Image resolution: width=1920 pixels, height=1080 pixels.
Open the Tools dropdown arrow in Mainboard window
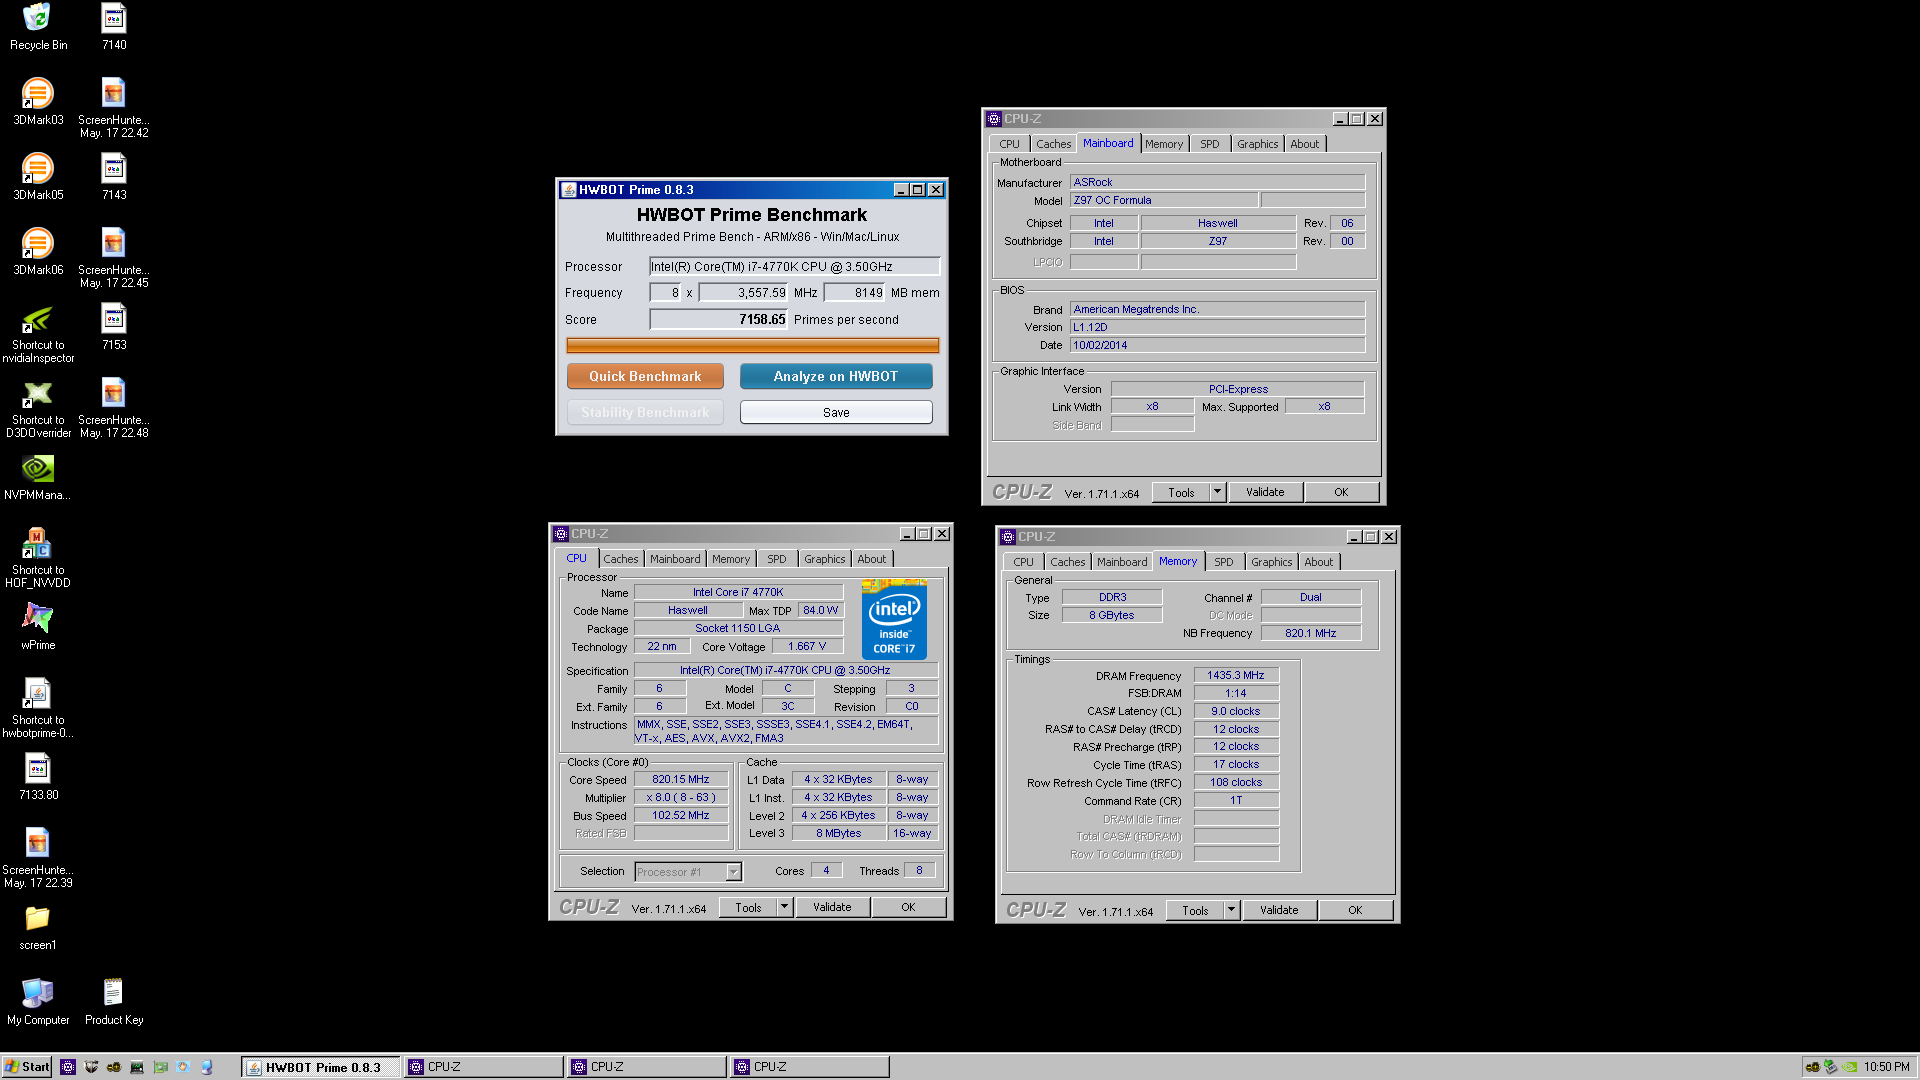tap(1217, 492)
